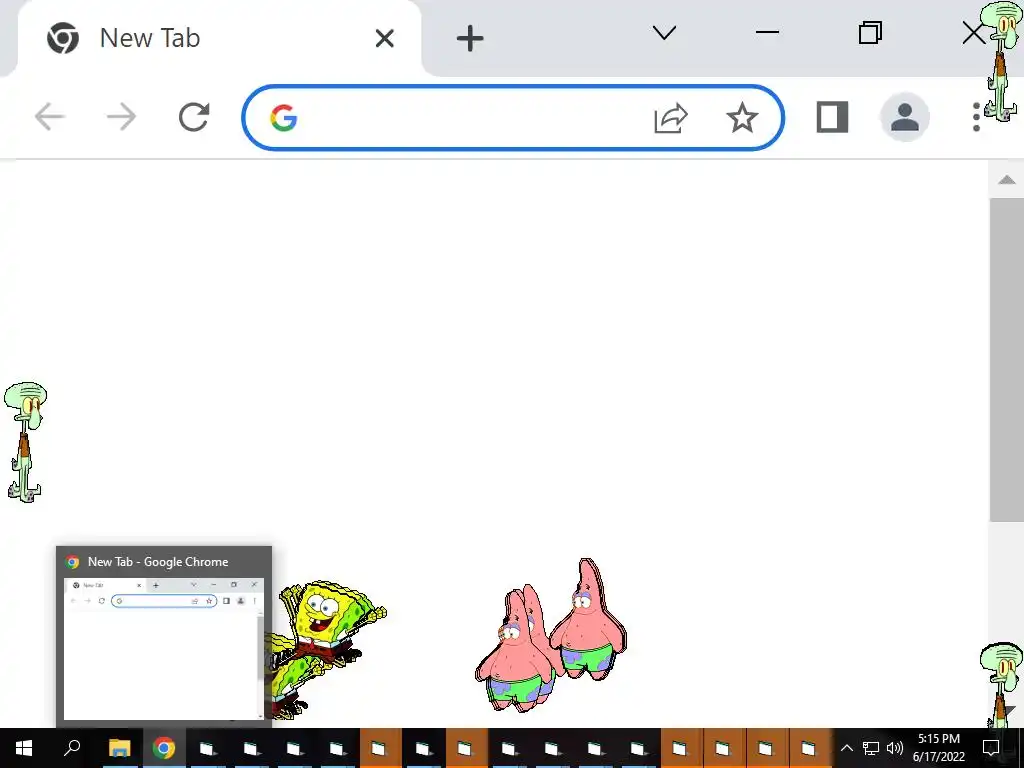
Task: Close the New Tab tab
Action: click(x=385, y=39)
